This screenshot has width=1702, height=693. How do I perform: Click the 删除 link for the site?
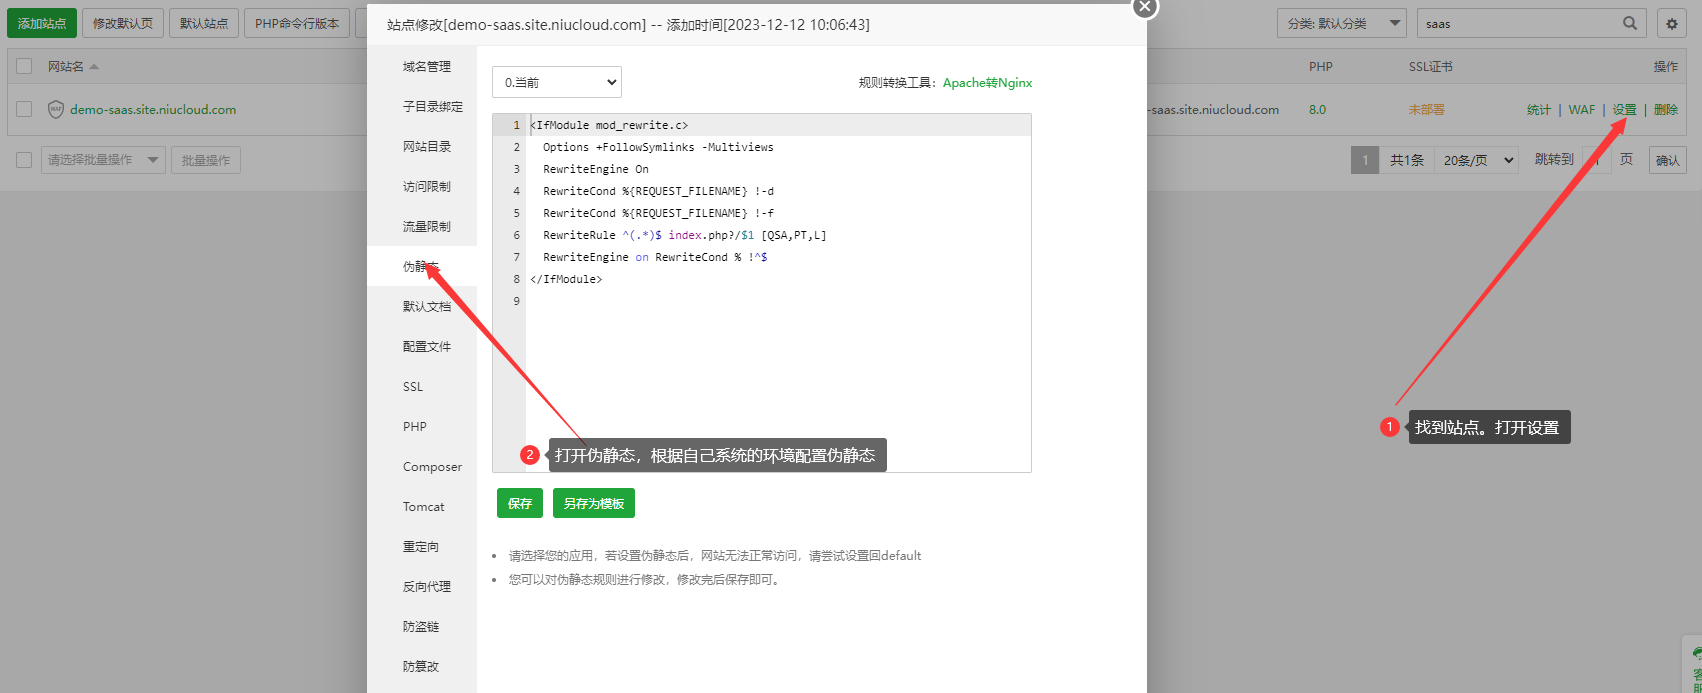click(x=1666, y=109)
